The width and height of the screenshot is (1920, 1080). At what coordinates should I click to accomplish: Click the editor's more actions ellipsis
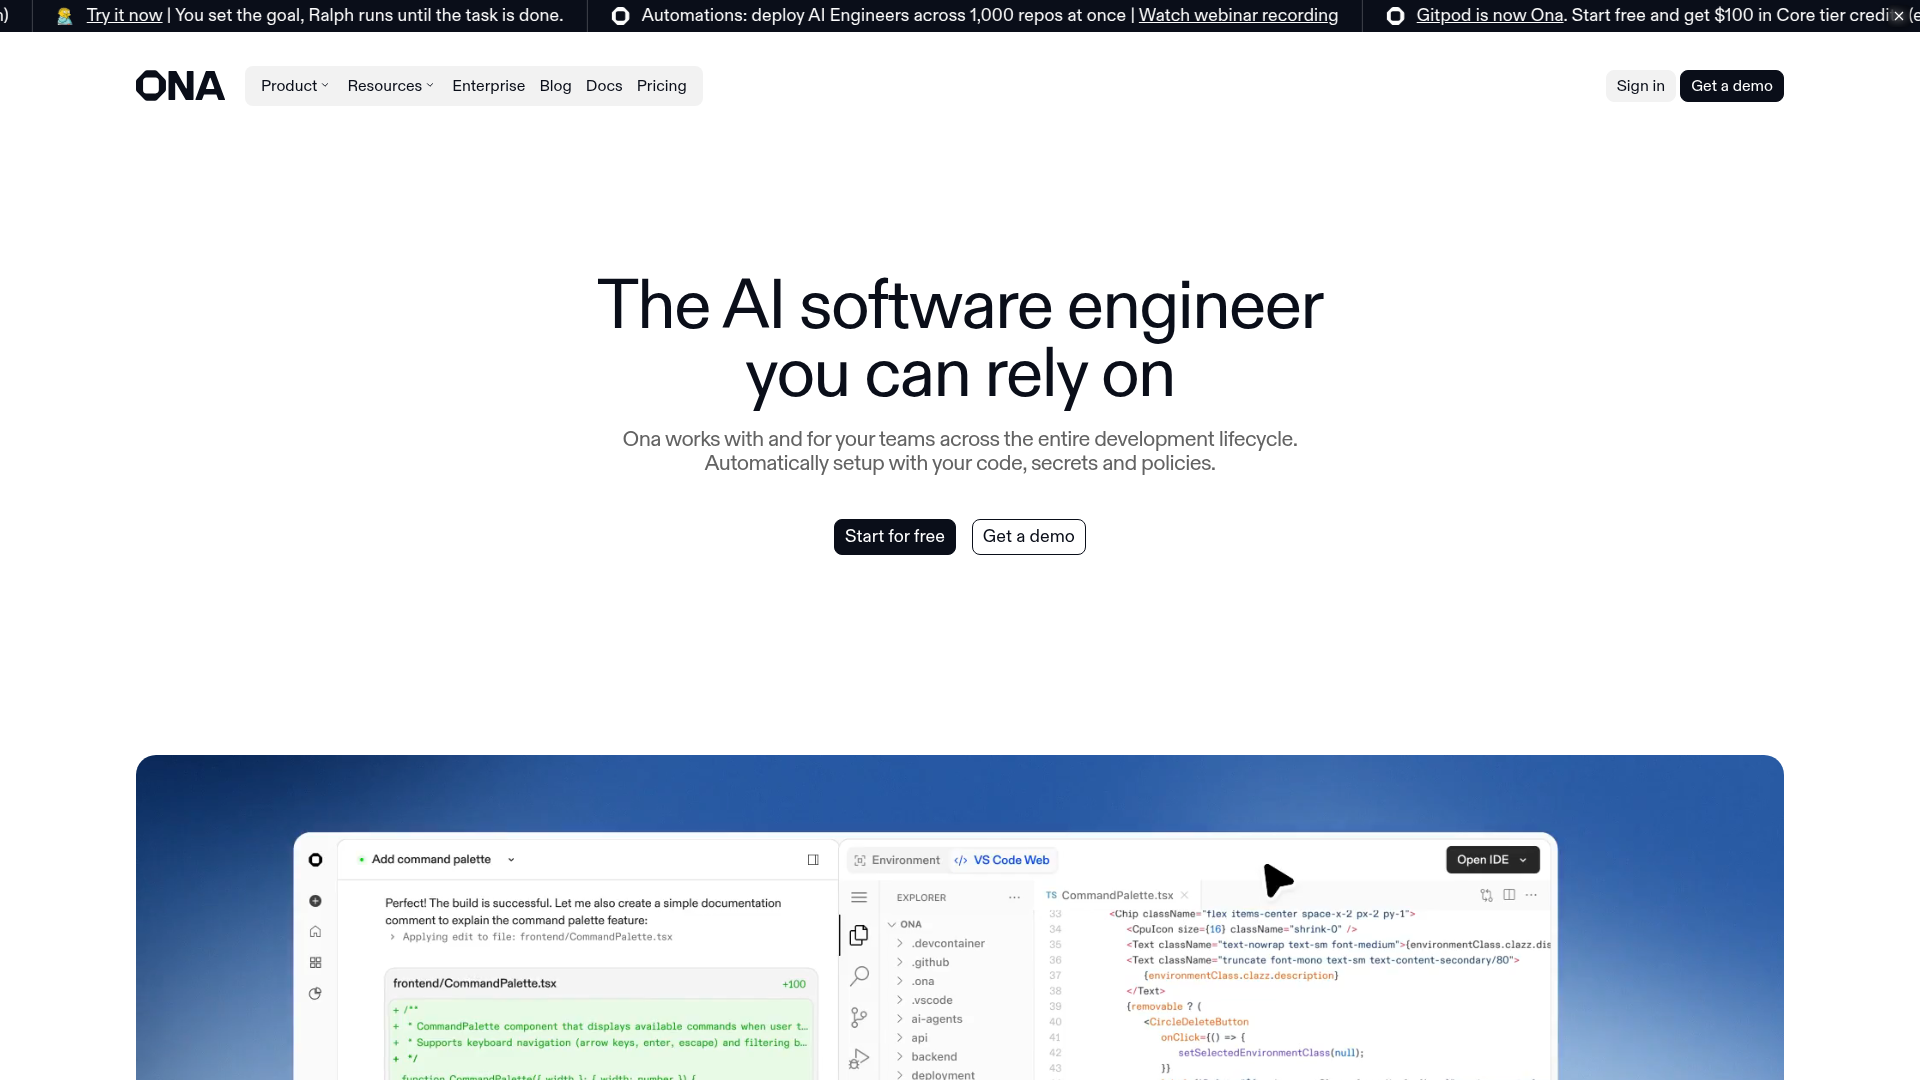pyautogui.click(x=1531, y=895)
